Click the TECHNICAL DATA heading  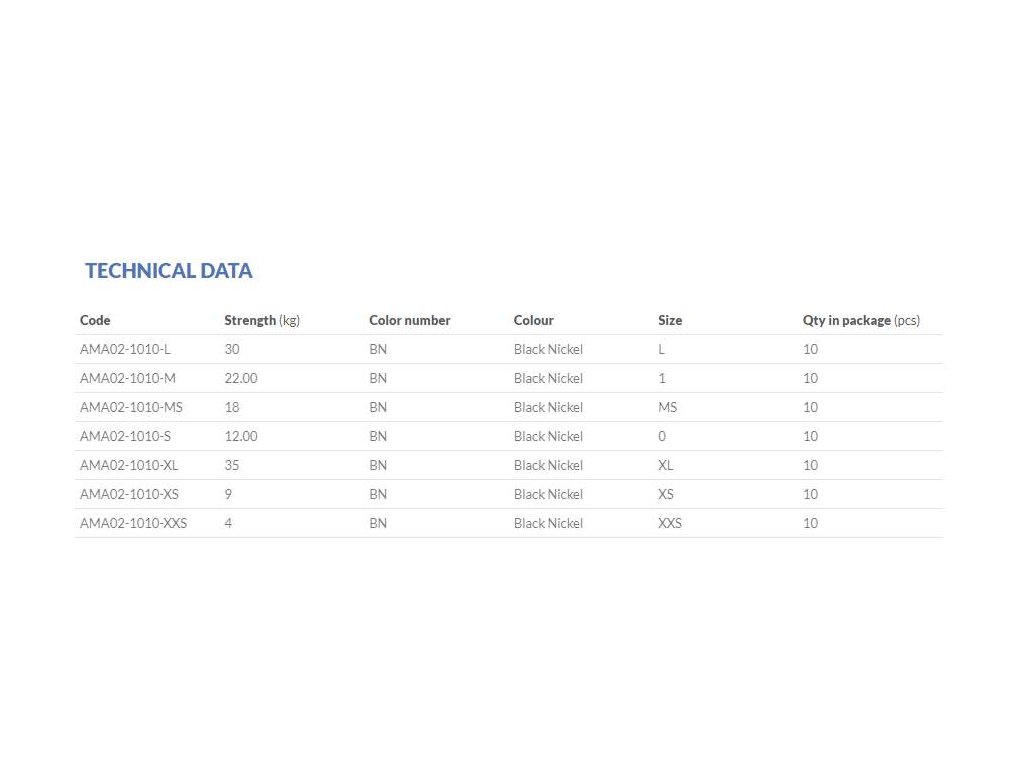[168, 270]
